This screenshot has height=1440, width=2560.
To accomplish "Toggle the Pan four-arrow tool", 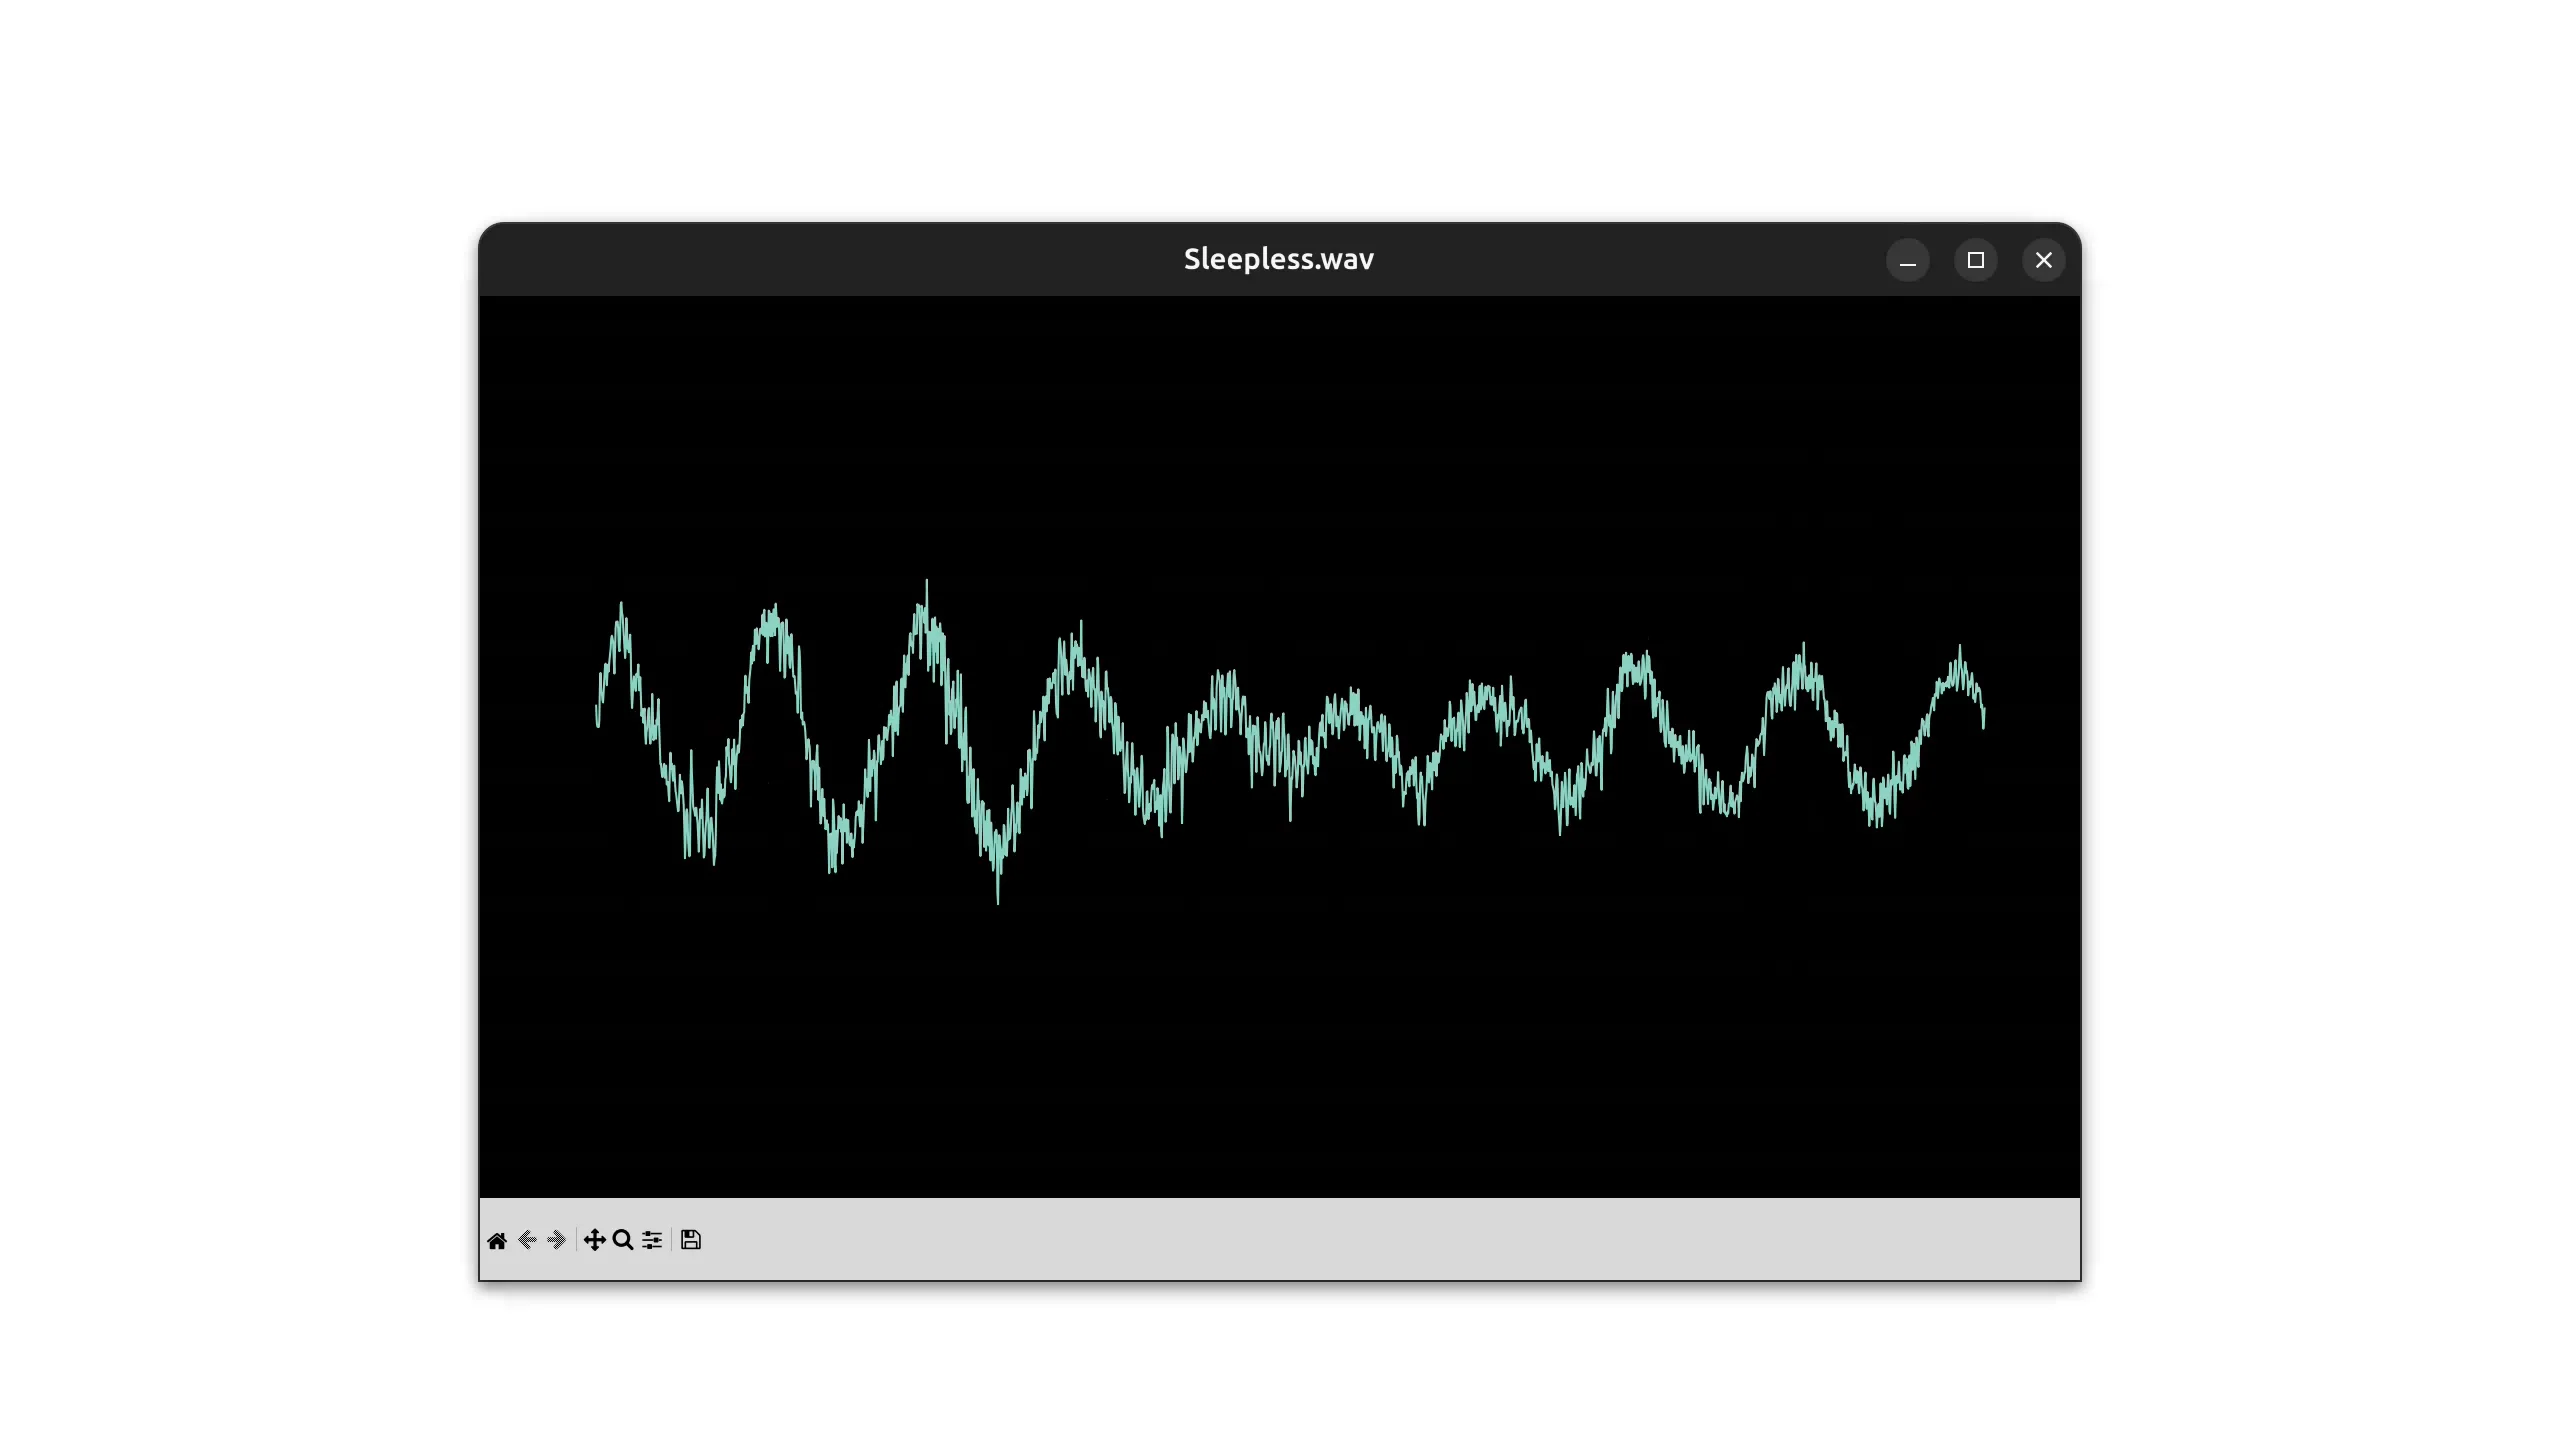I will coord(595,1241).
